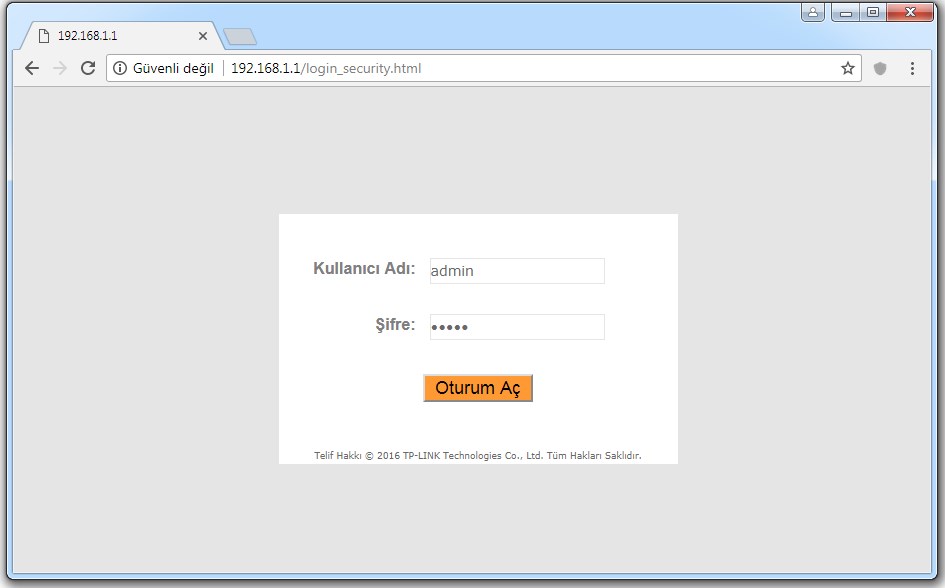Close the 192.168.1.1 tab
The image size is (945, 588).
pyautogui.click(x=203, y=35)
